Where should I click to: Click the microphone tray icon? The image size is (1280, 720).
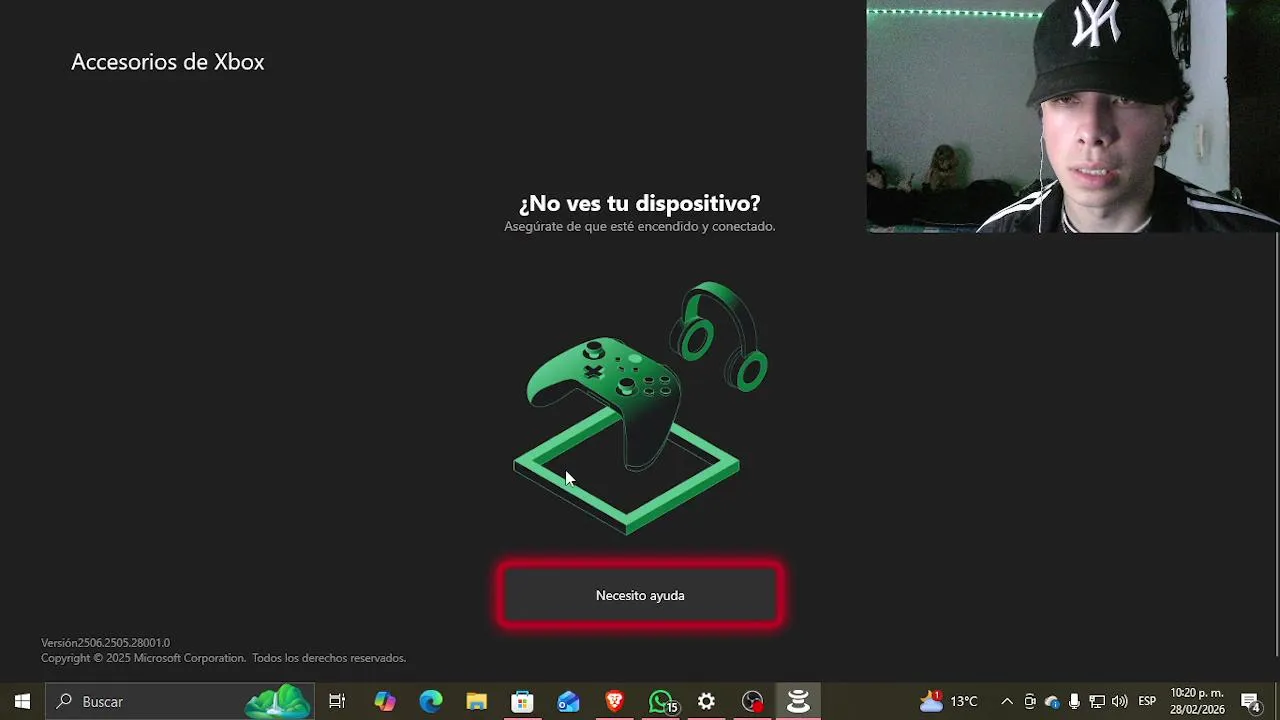(x=1074, y=701)
